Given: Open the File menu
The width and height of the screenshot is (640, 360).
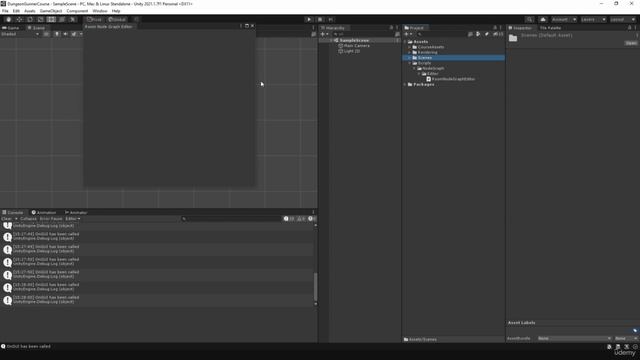Looking at the screenshot, I should coord(5,11).
